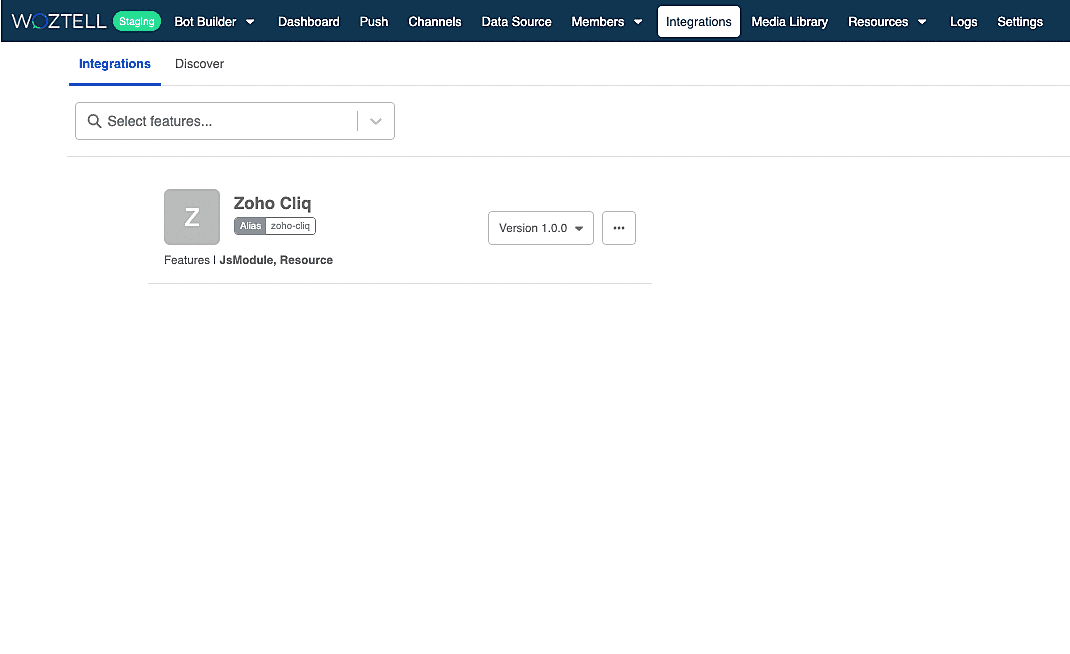Screen dimensions: 1070x654
Task: Click the search magnifier icon
Action: click(94, 121)
